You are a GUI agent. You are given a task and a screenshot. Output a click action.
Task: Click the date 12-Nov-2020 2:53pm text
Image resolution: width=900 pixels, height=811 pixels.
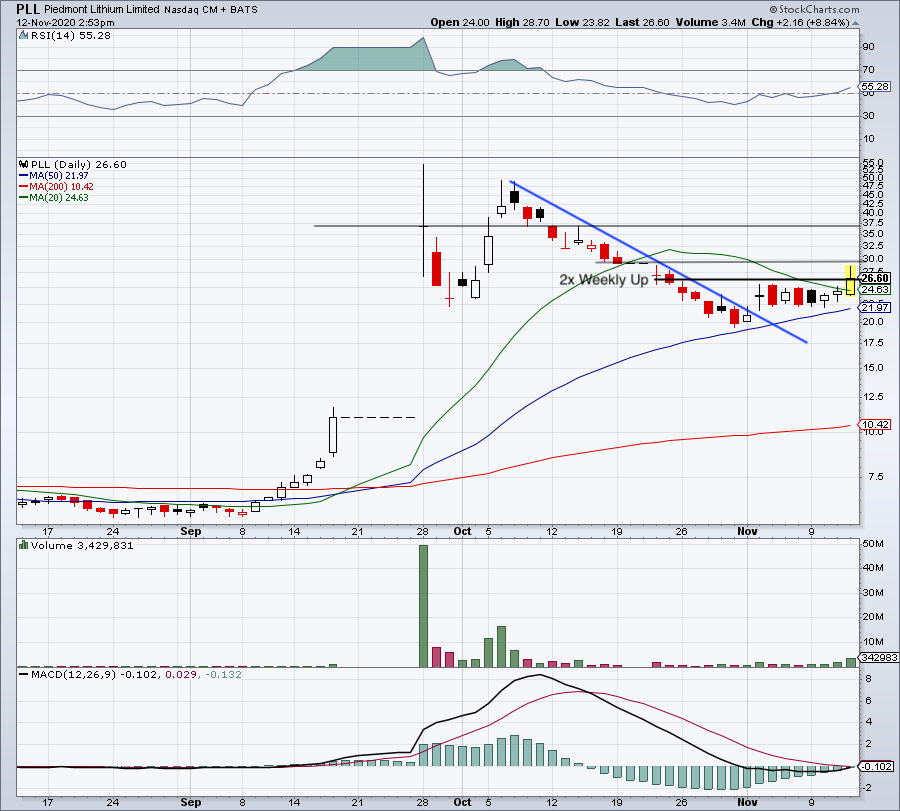[x=65, y=23]
